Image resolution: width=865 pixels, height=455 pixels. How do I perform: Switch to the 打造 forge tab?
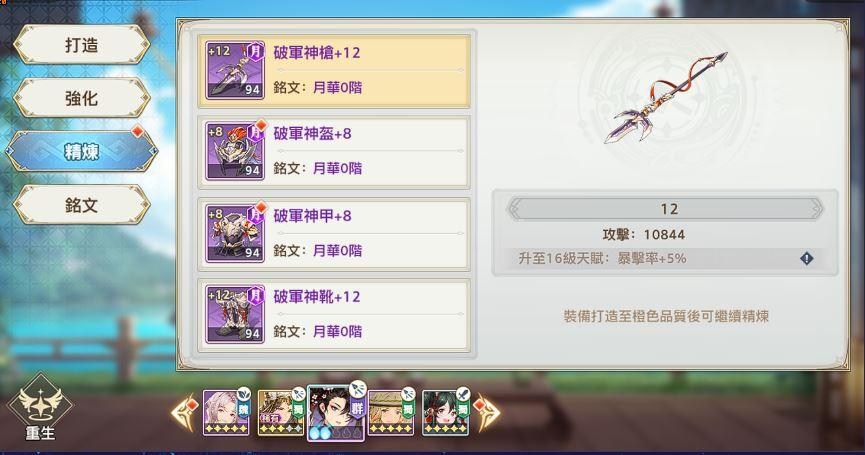pos(82,45)
